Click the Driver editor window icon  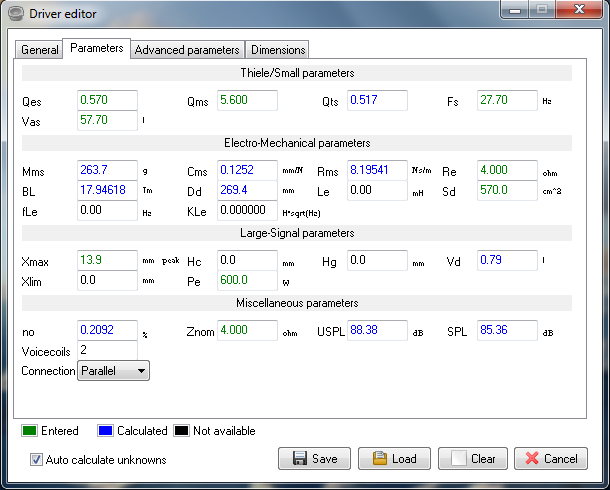click(16, 13)
